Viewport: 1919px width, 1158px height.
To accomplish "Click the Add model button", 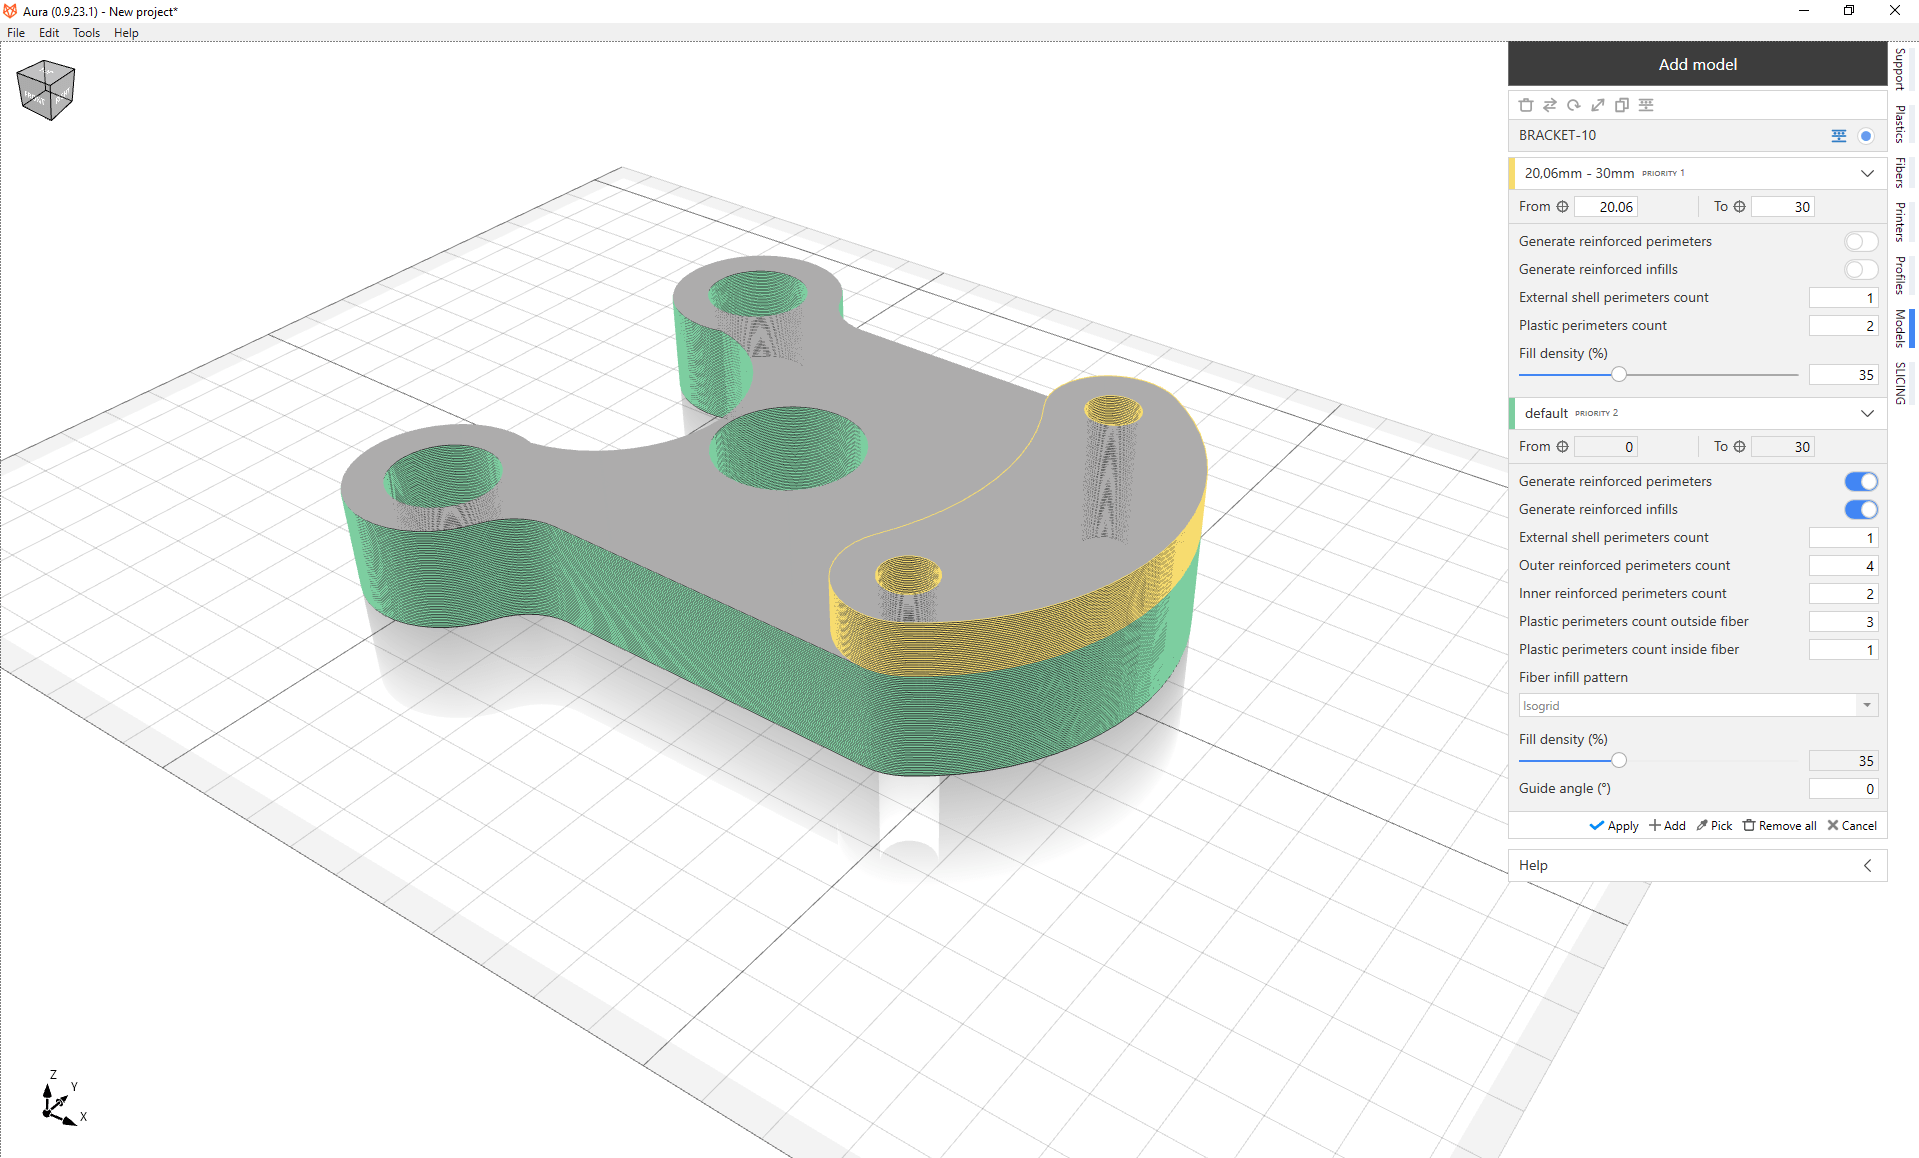I will [x=1697, y=64].
